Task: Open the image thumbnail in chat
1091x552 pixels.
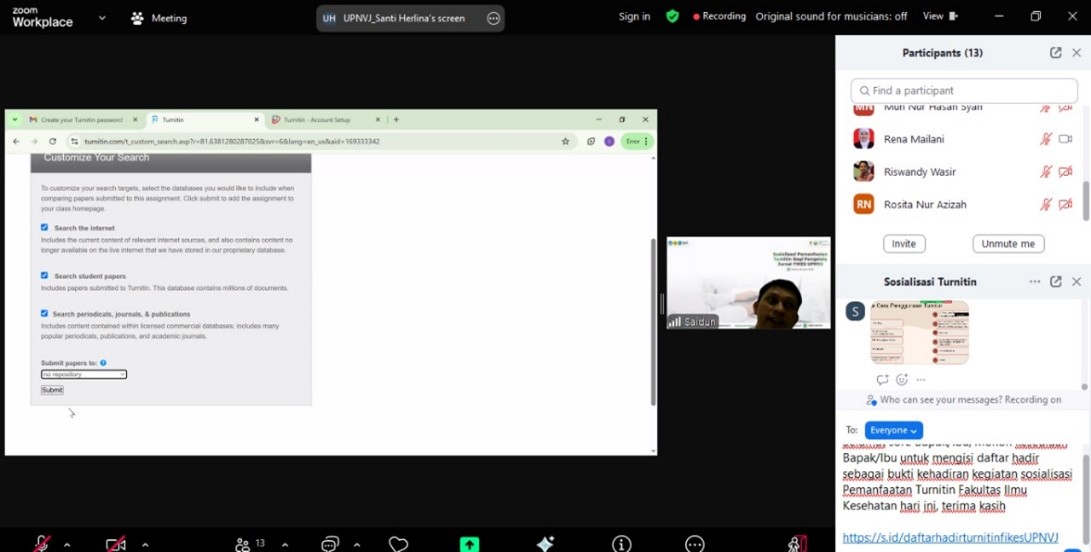Action: pyautogui.click(x=919, y=333)
